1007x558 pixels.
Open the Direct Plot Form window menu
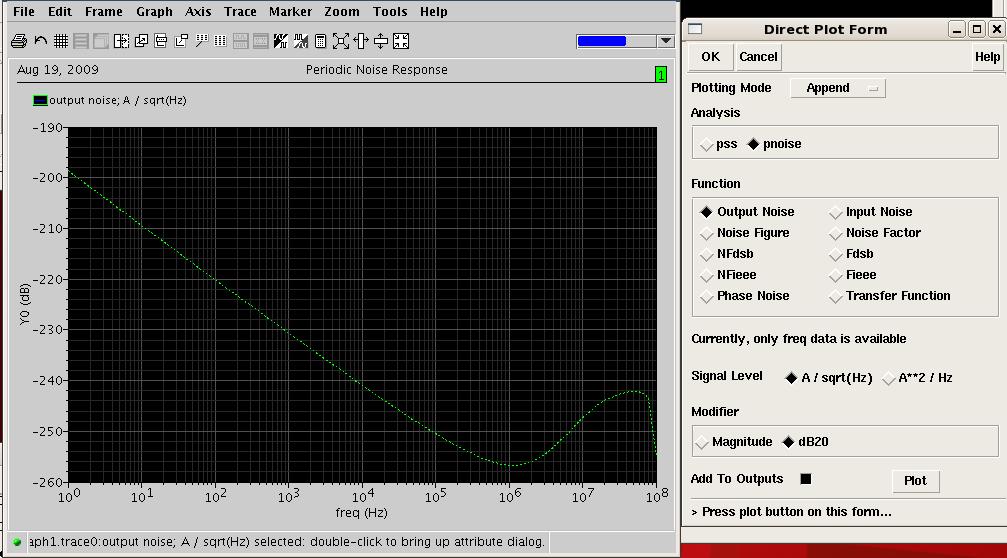[x=696, y=29]
